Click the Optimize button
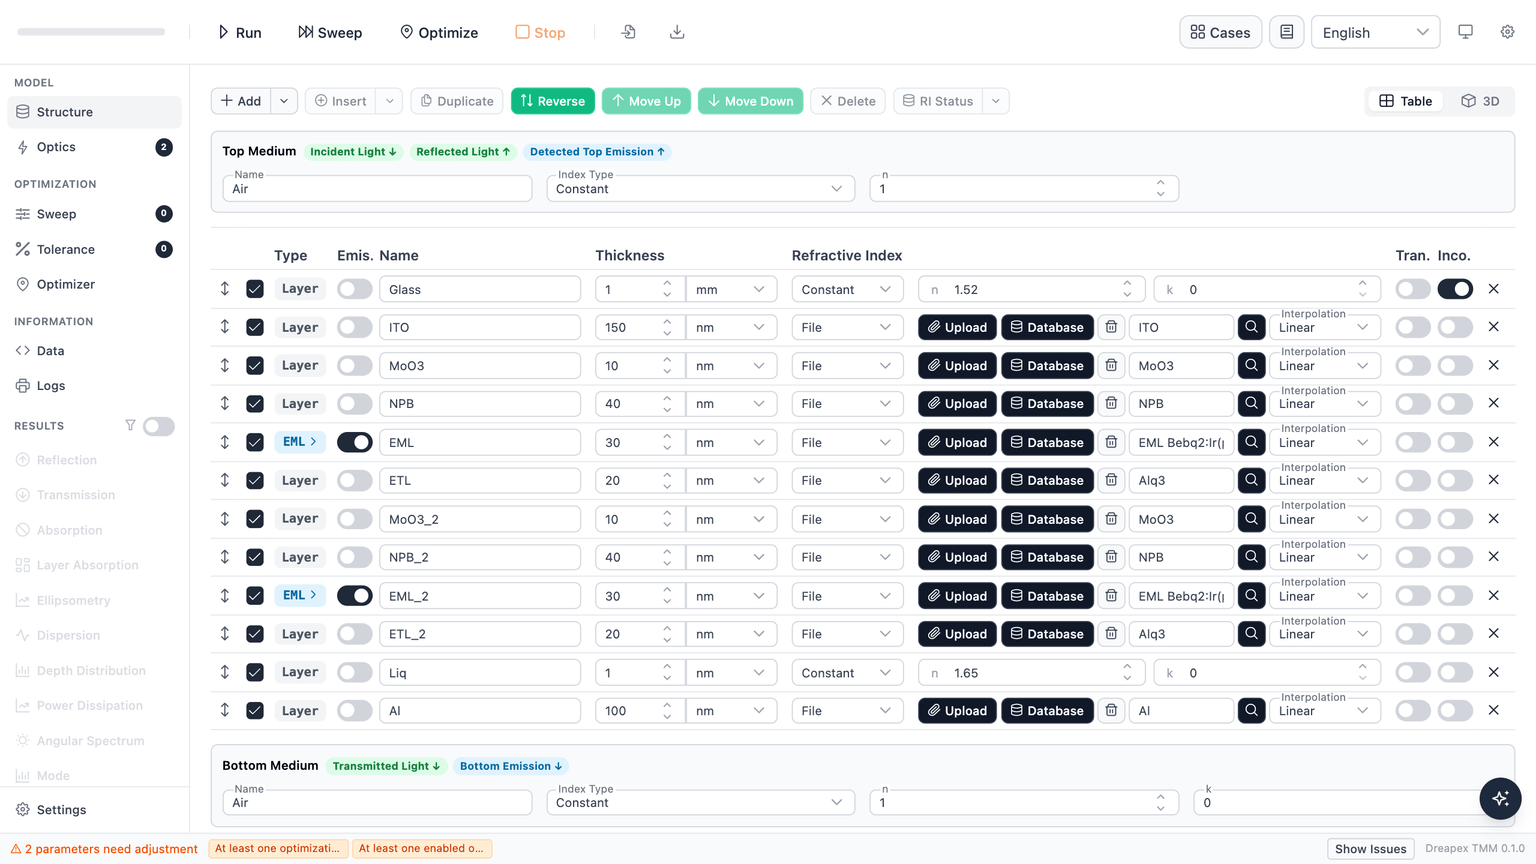This screenshot has width=1536, height=864. tap(439, 32)
